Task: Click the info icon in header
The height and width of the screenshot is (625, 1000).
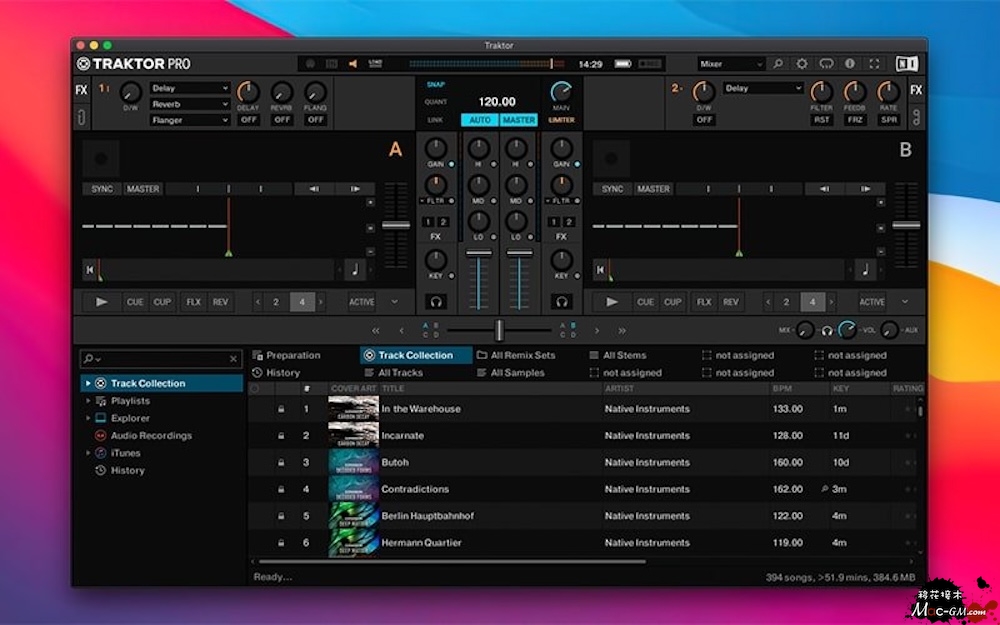Action: tap(850, 64)
